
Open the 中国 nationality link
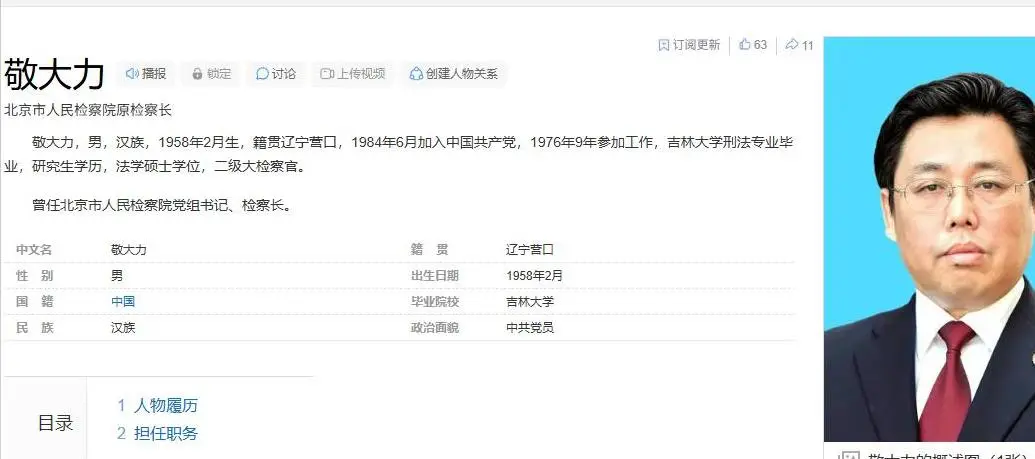[x=123, y=302]
